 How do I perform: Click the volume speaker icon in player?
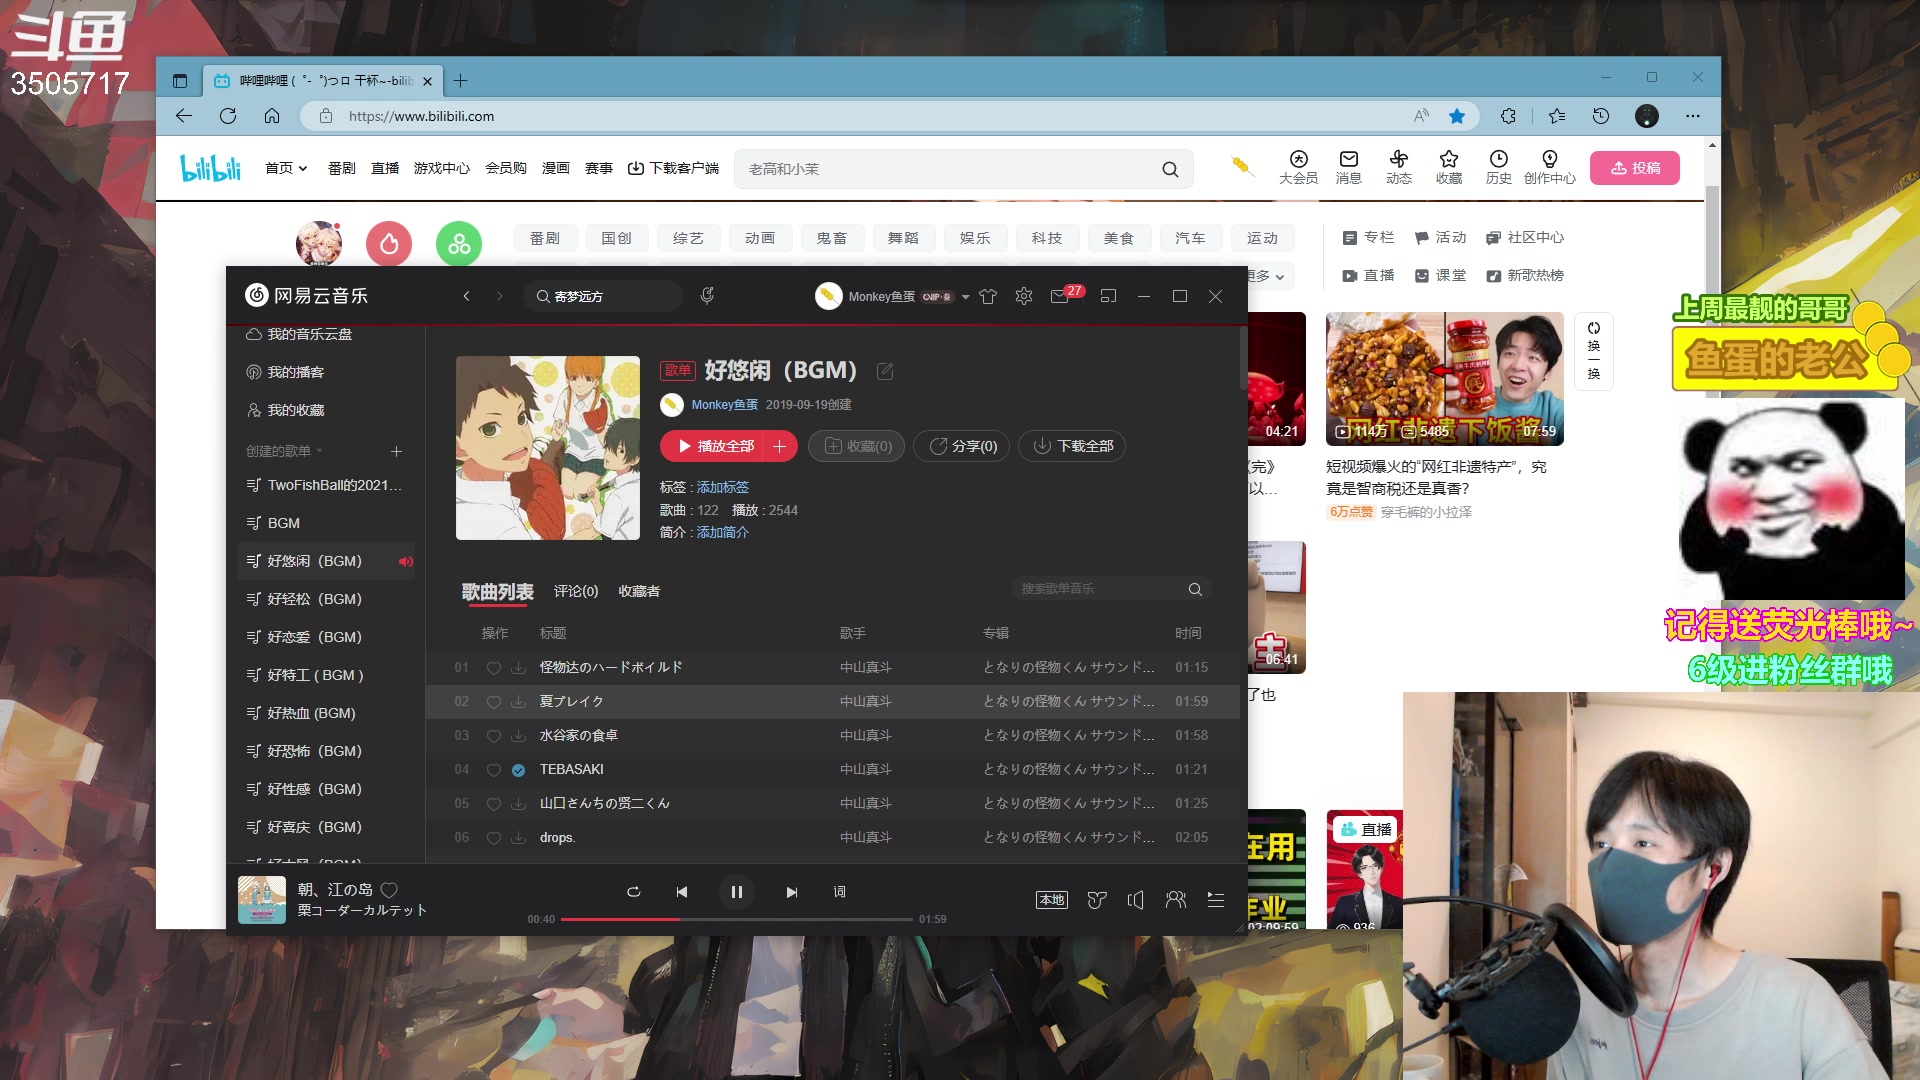tap(1136, 899)
